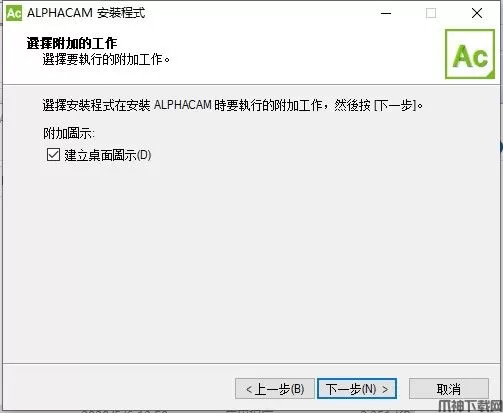Click the empty grey area below the checkbox
This screenshot has height=413, width=503.
tap(250, 260)
